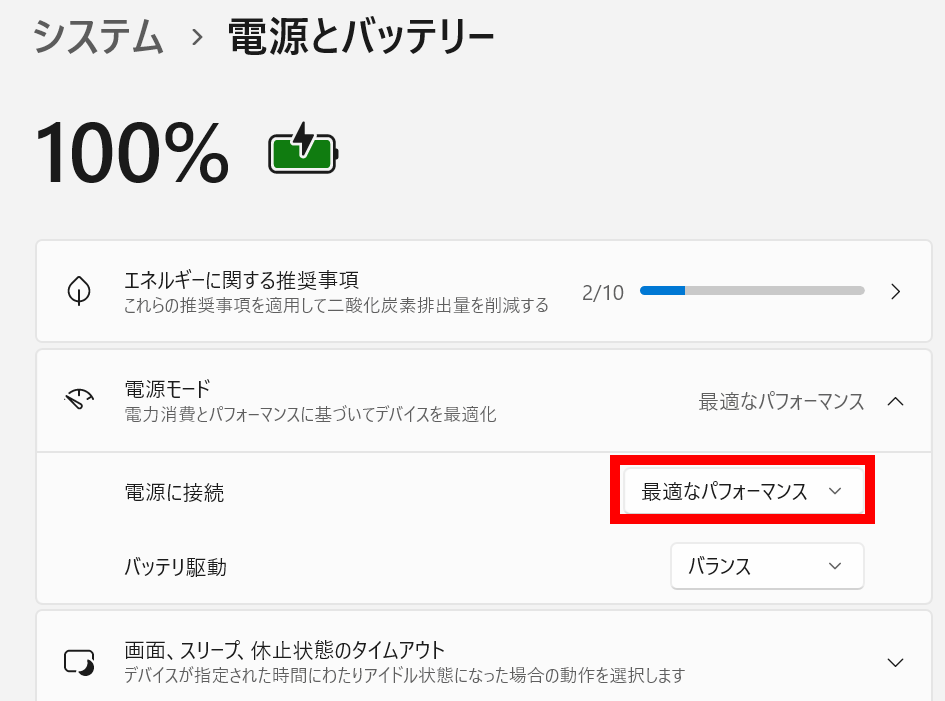Image resolution: width=945 pixels, height=701 pixels.
Task: Click the energy recommendations progress bar
Action: pos(752,291)
